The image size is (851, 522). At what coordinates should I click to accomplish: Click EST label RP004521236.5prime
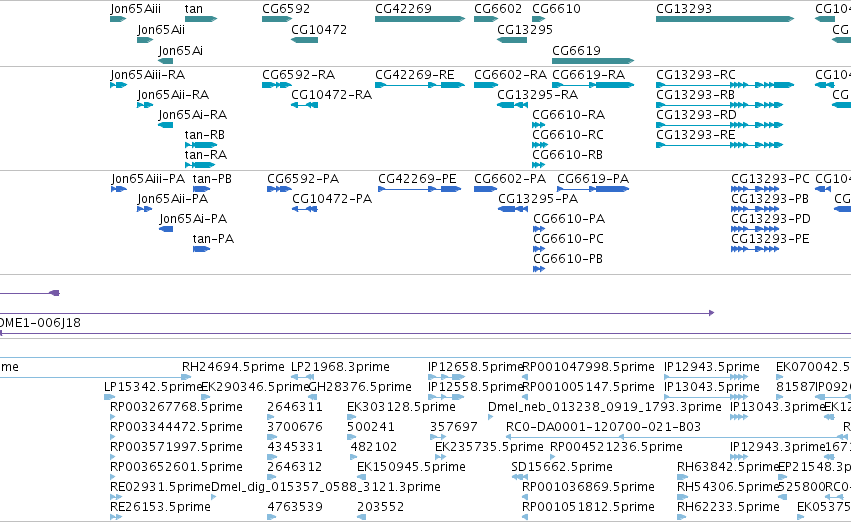tap(617, 447)
